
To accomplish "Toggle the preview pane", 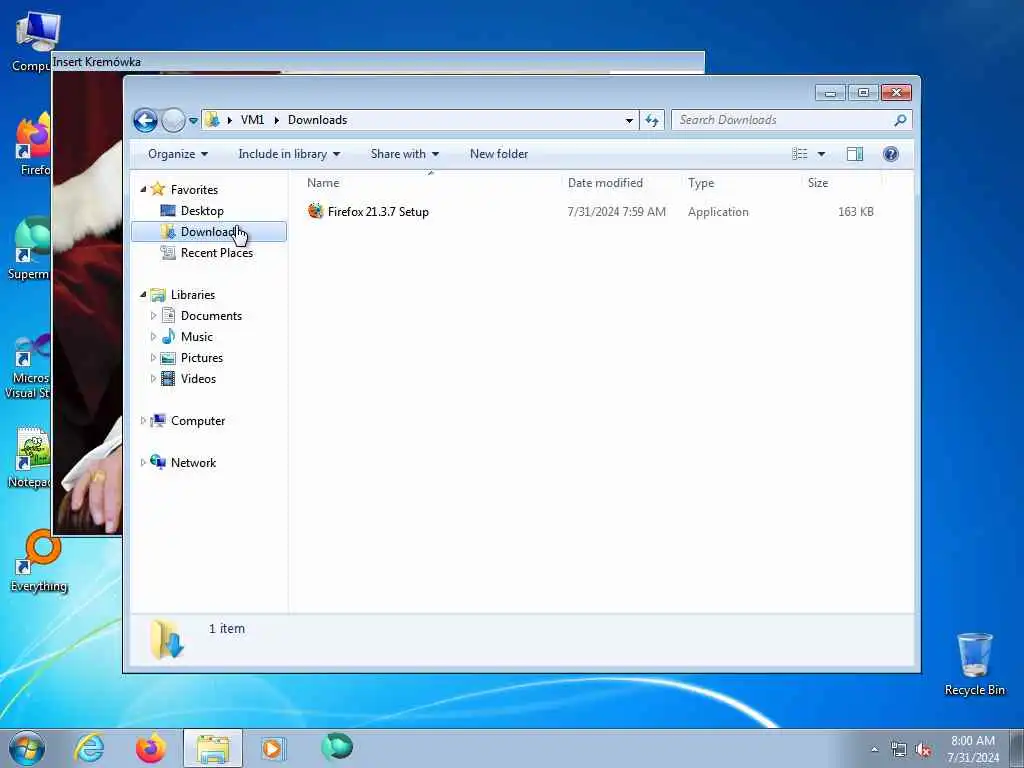I will coord(855,154).
